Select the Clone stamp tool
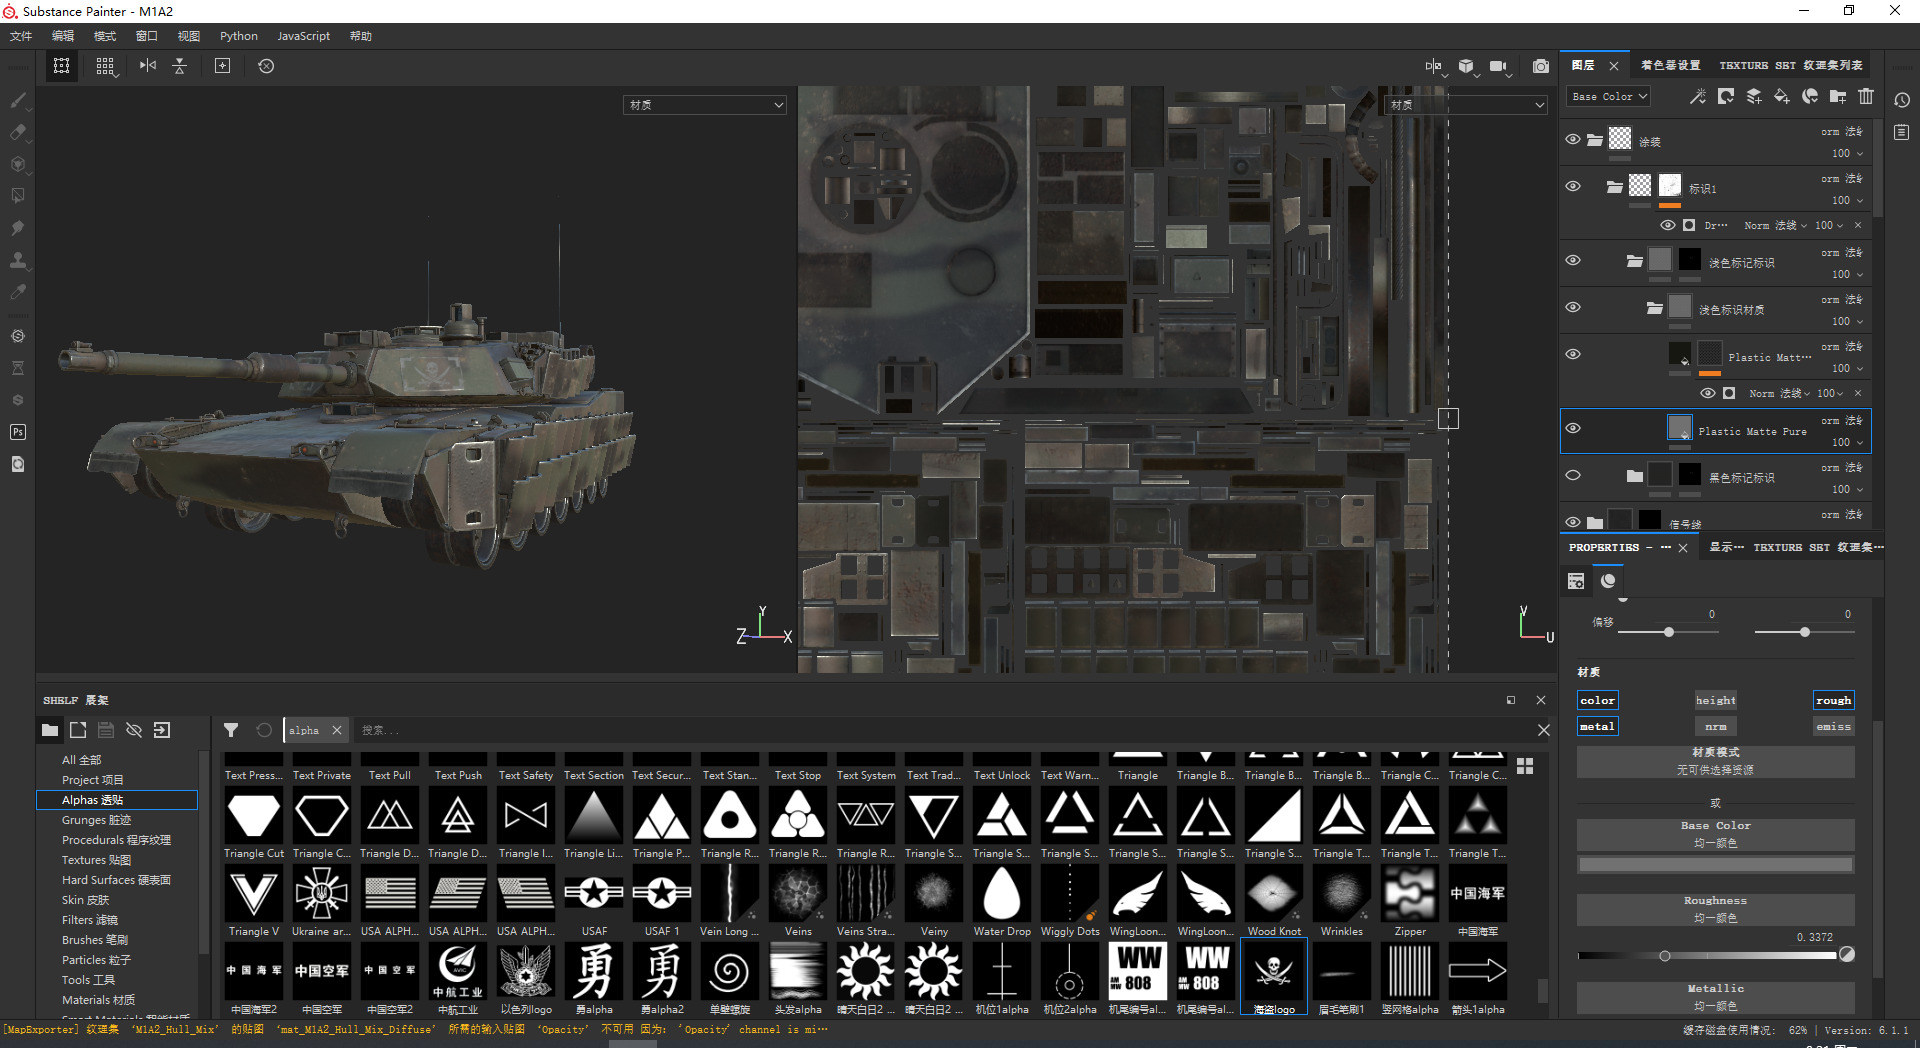Screen dimensions: 1920x1048 tap(18, 260)
